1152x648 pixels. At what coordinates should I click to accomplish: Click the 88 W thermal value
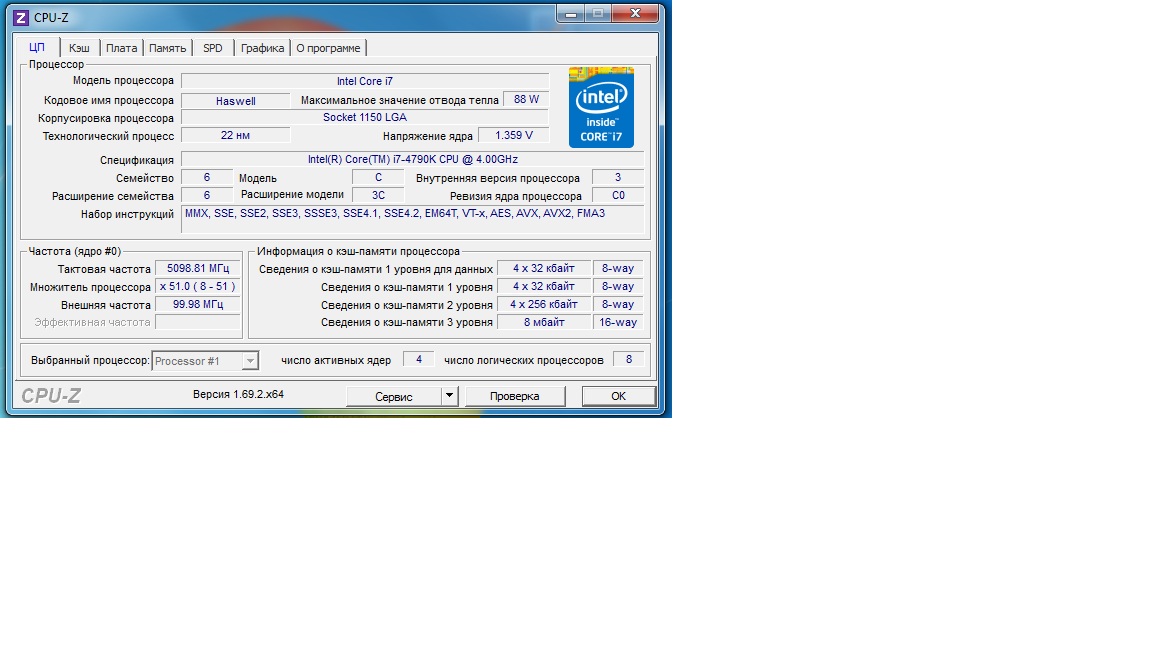[526, 99]
